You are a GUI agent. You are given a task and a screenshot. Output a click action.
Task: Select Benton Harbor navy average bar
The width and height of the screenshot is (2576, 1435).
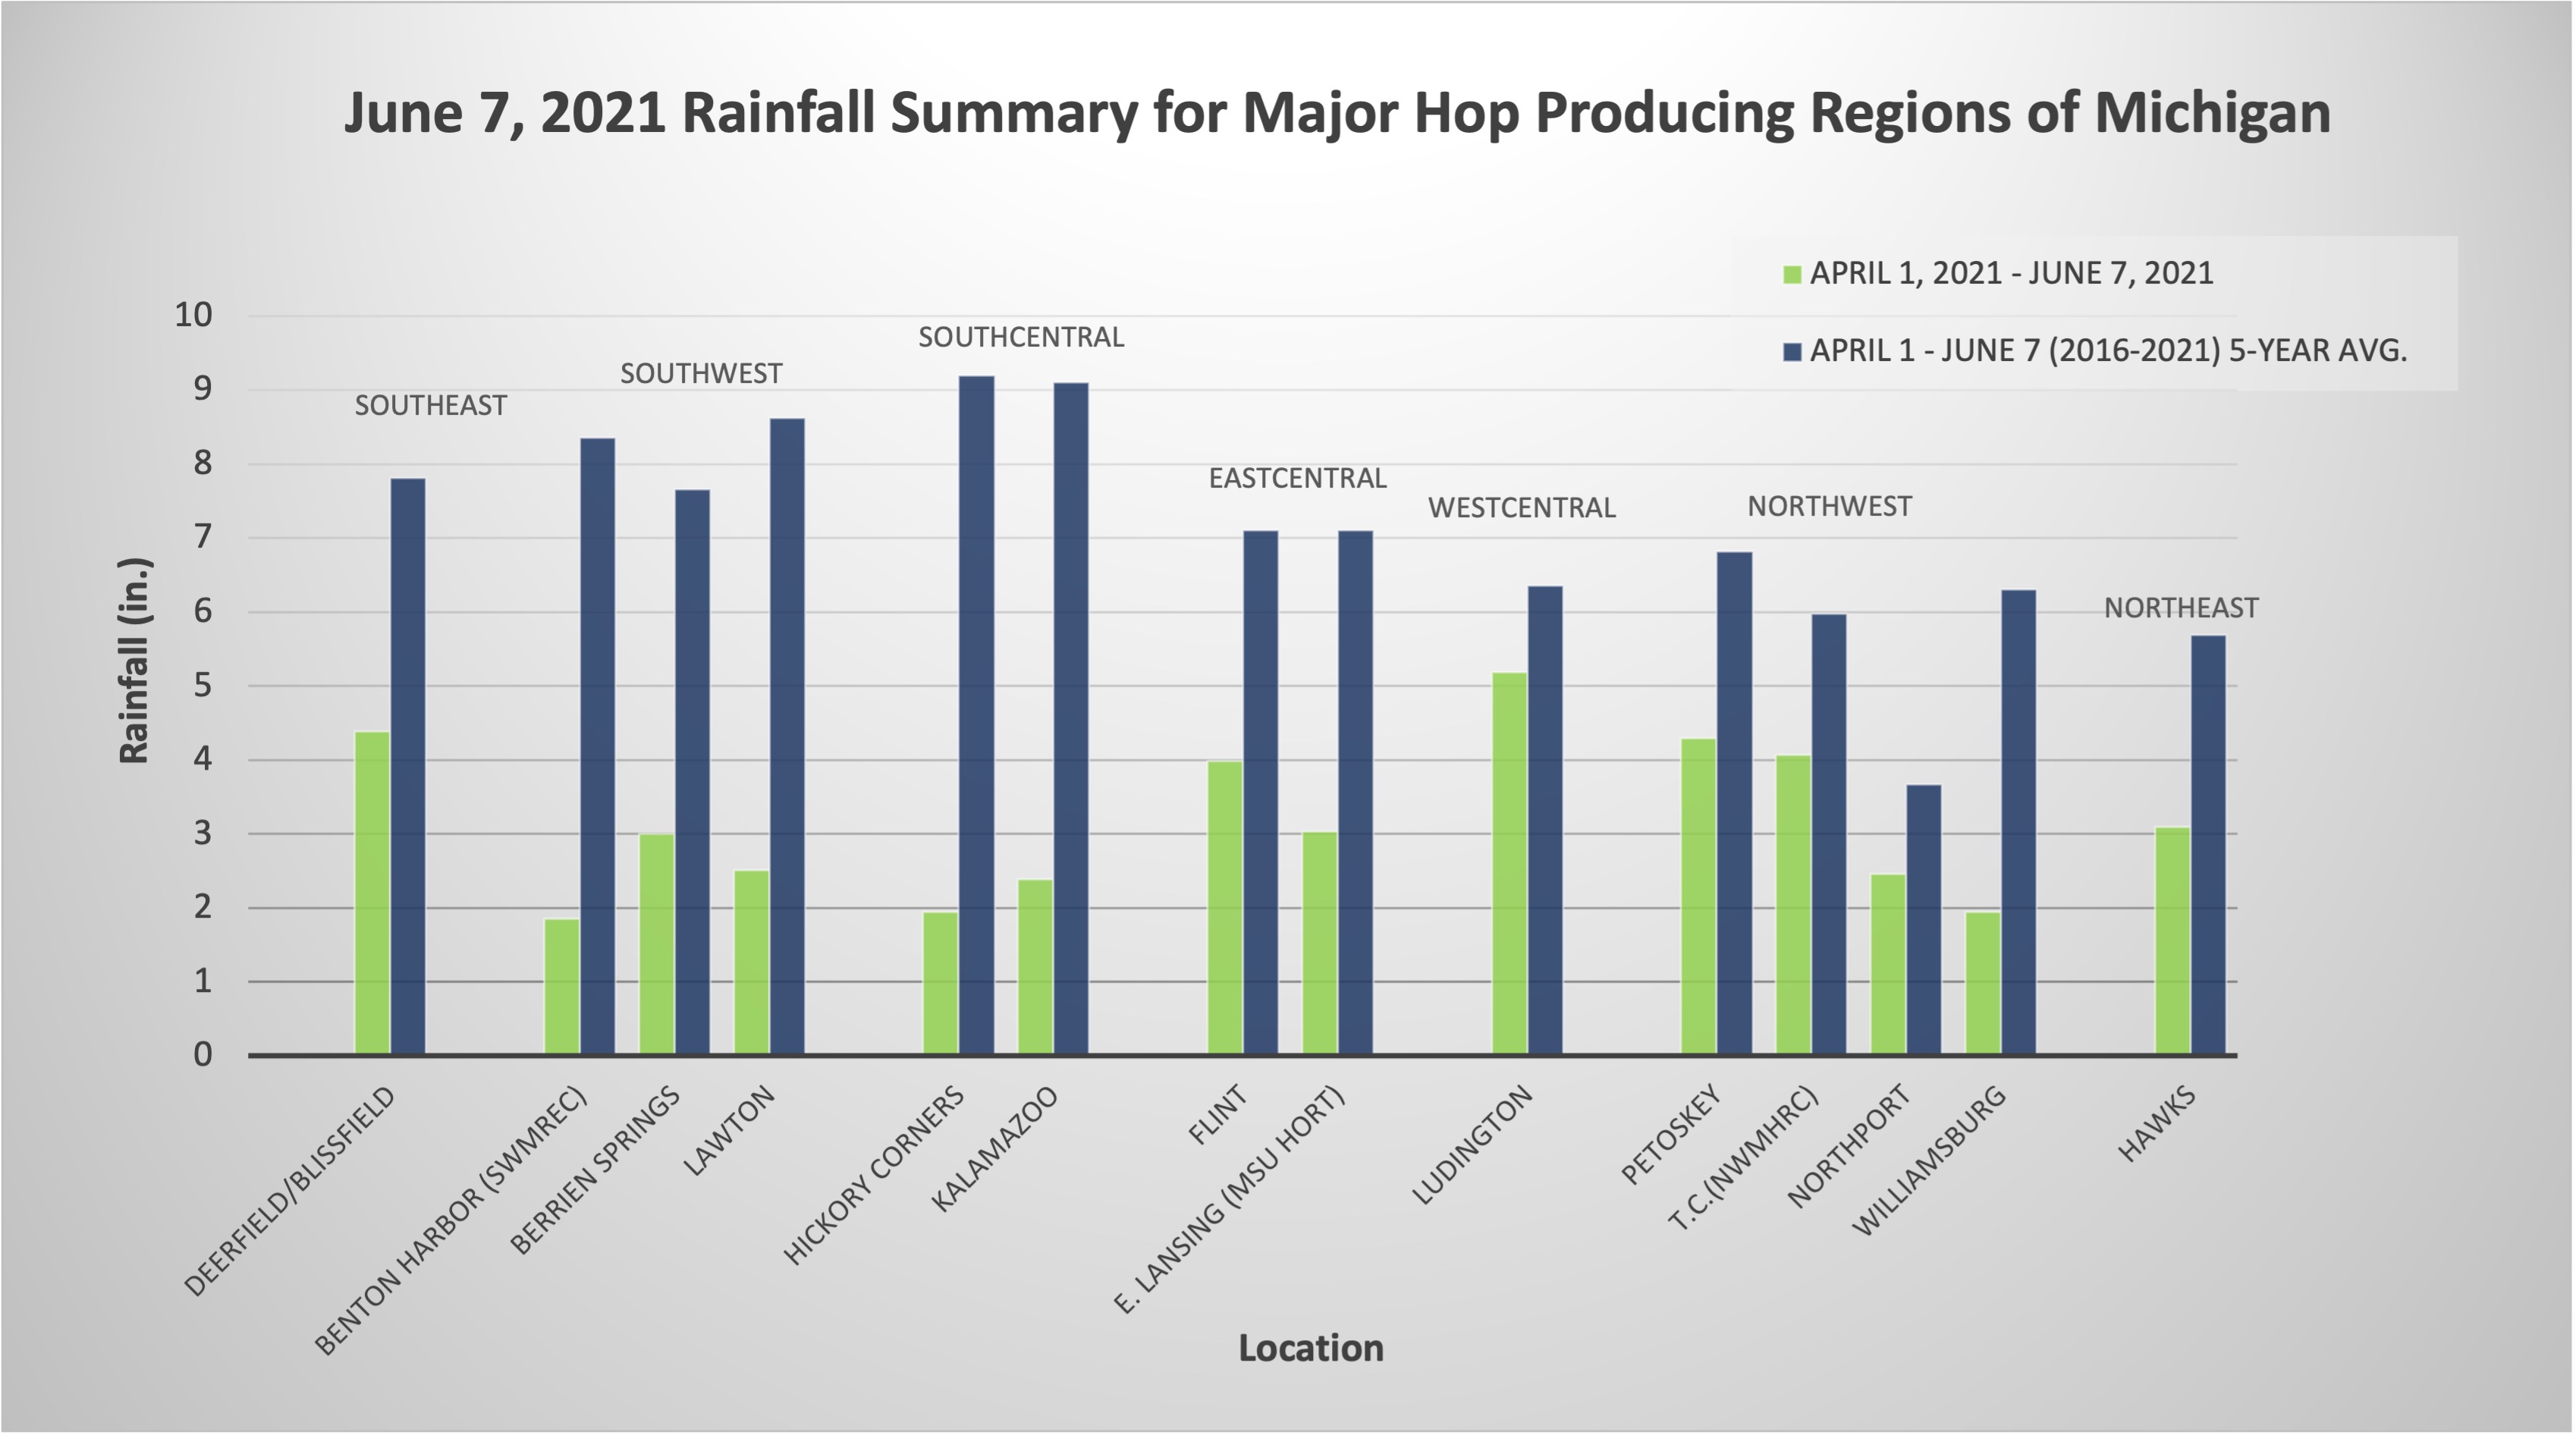click(597, 747)
